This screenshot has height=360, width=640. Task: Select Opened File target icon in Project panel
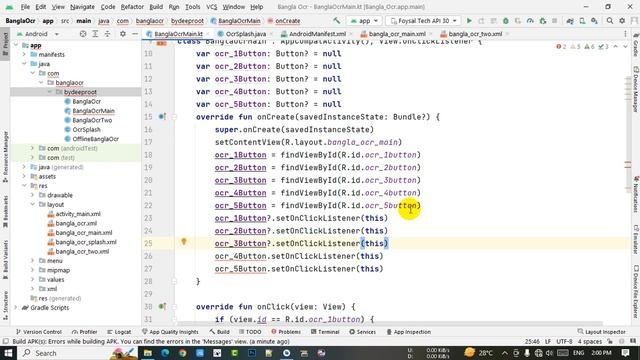tap(83, 34)
